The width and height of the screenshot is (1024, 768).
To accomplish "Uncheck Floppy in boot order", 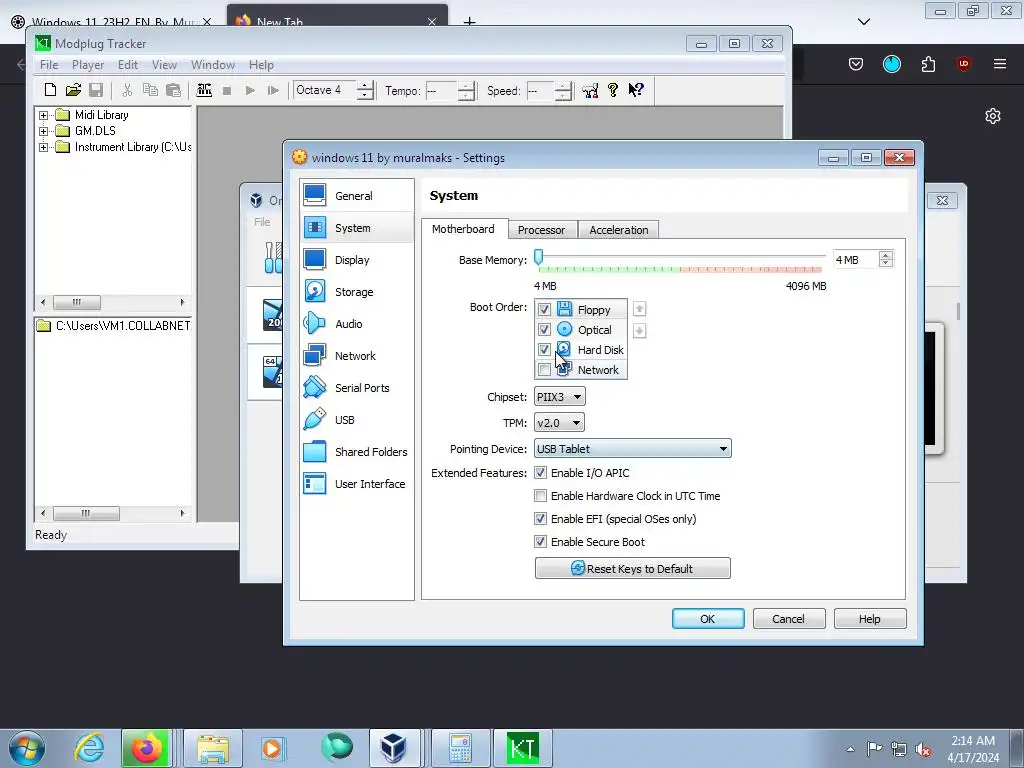I will [544, 310].
